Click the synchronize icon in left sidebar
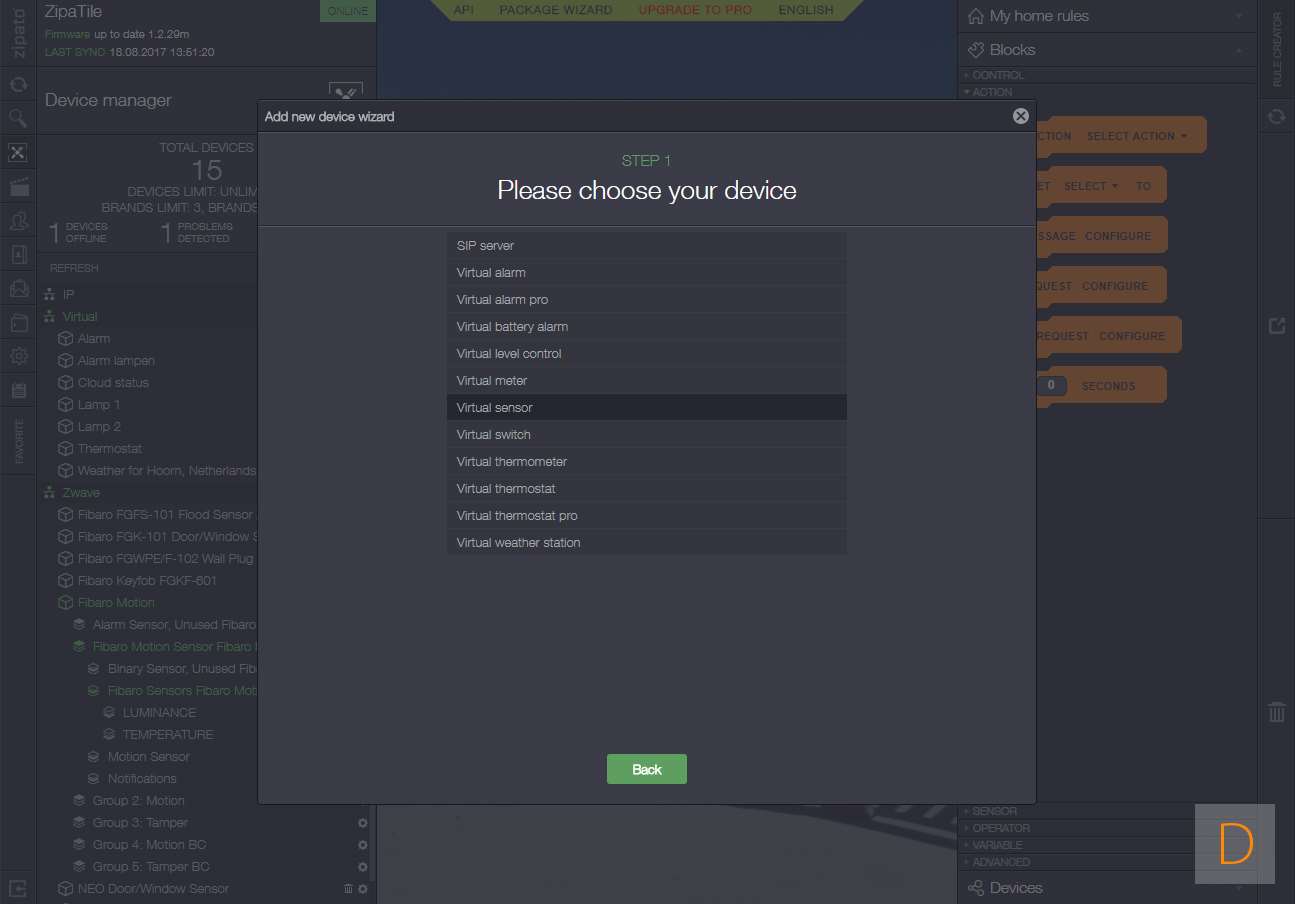 click(18, 85)
